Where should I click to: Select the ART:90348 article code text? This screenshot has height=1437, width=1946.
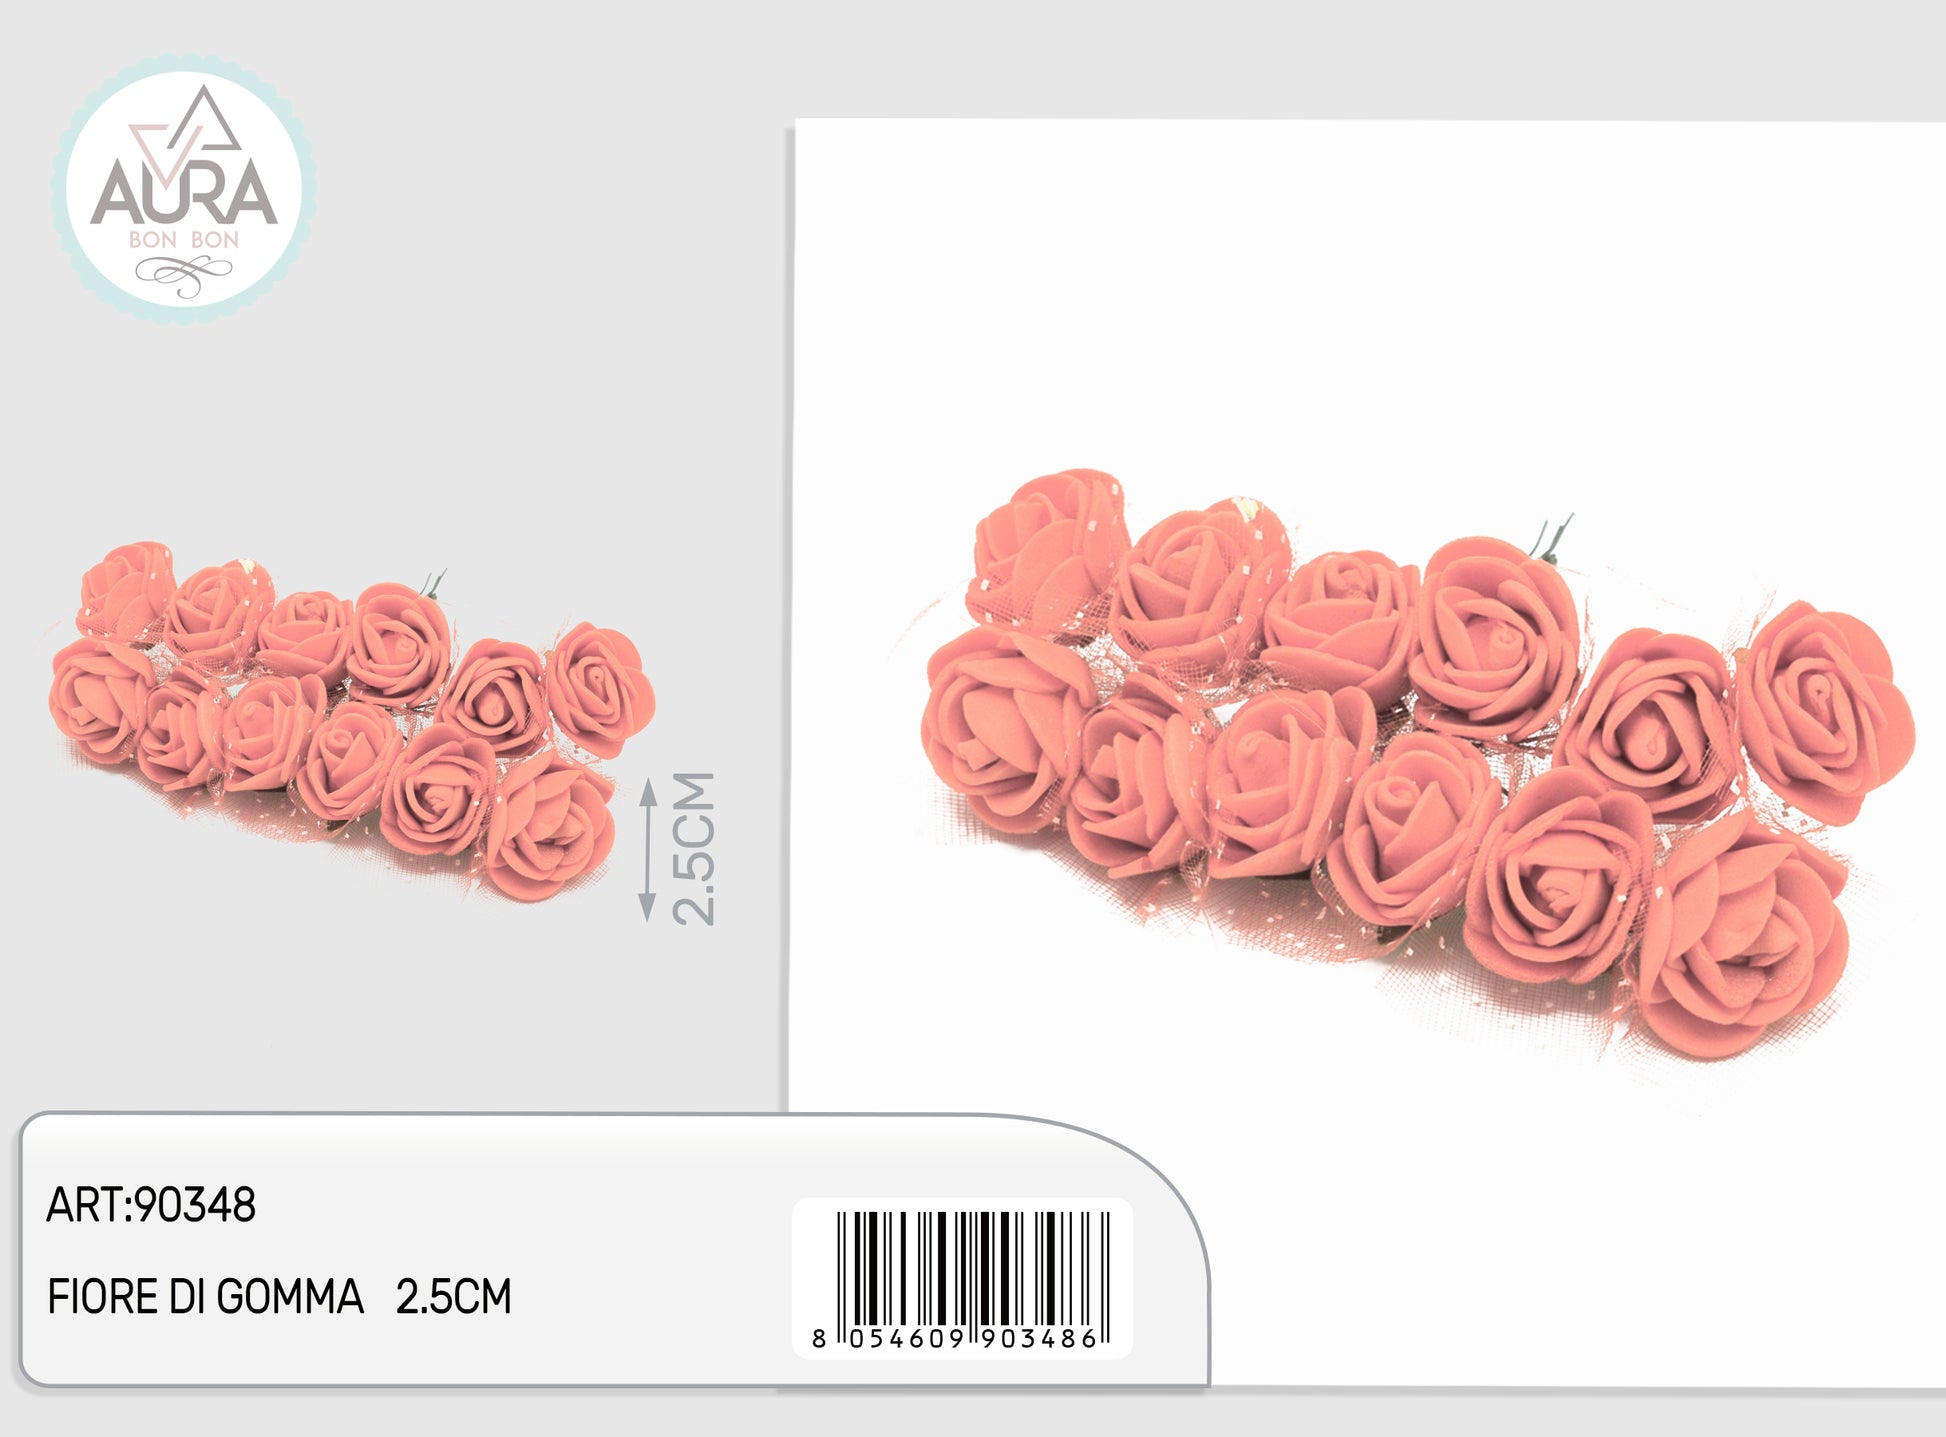click(151, 1206)
